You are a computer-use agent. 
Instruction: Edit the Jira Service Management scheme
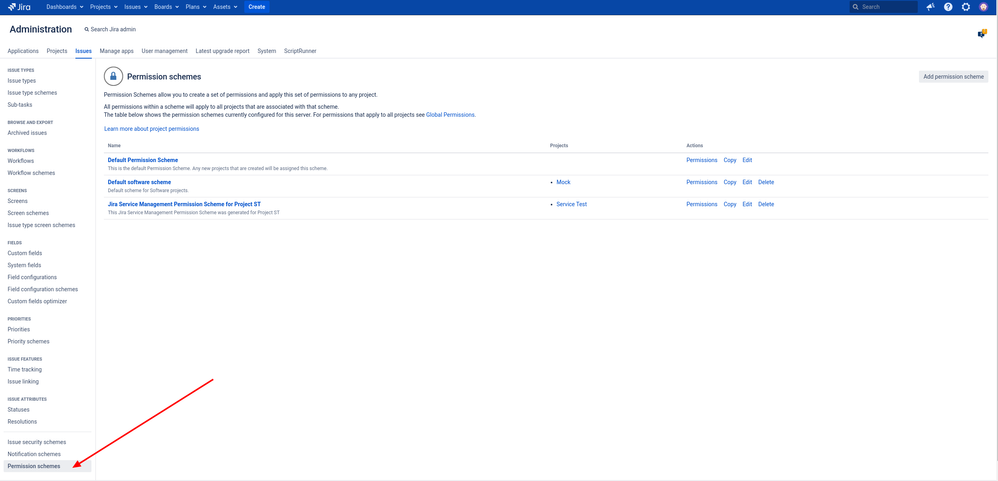pos(747,204)
